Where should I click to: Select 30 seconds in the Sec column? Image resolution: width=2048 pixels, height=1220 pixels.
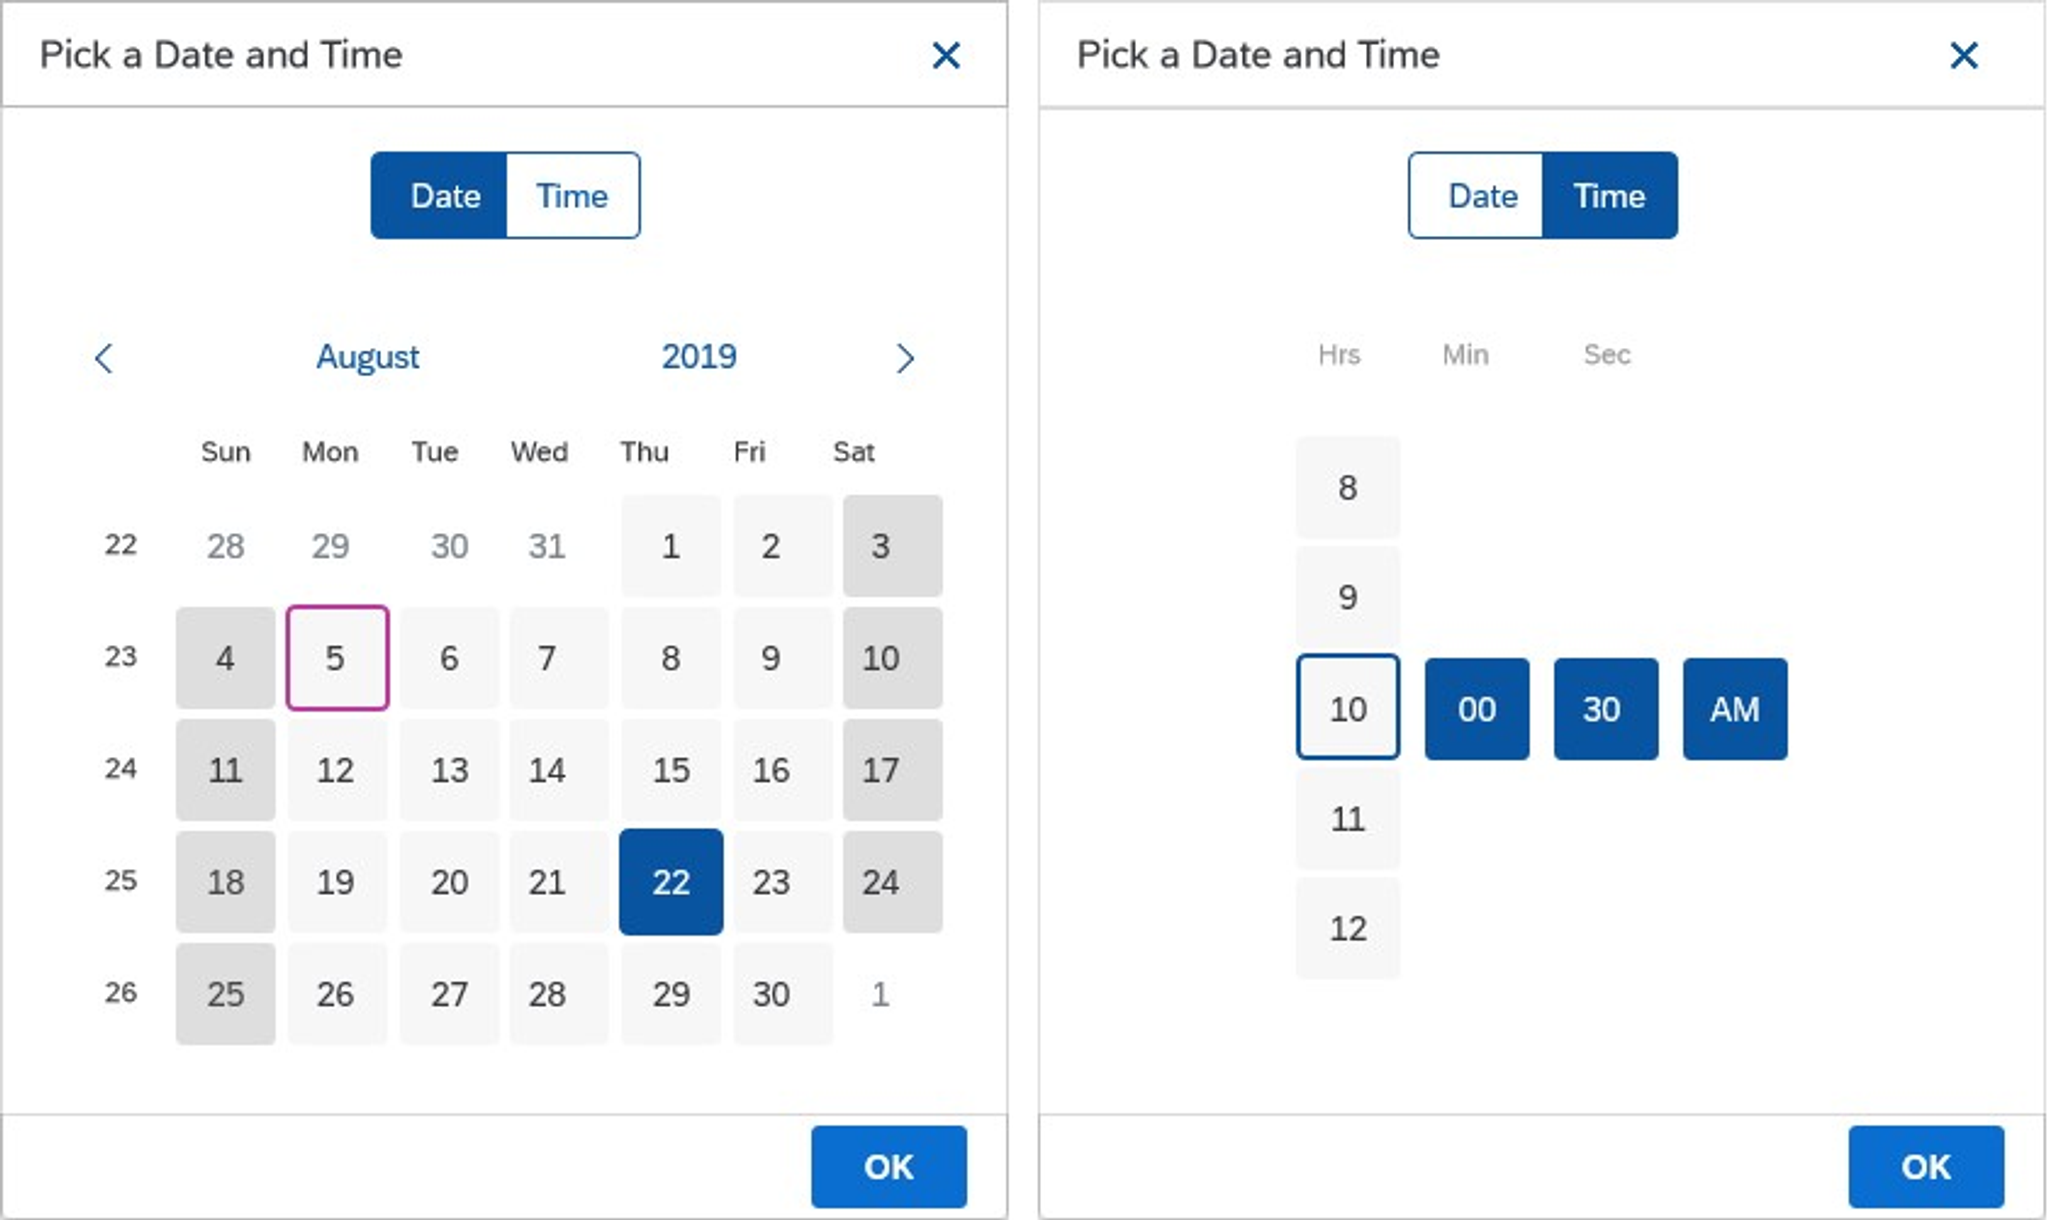coord(1605,708)
